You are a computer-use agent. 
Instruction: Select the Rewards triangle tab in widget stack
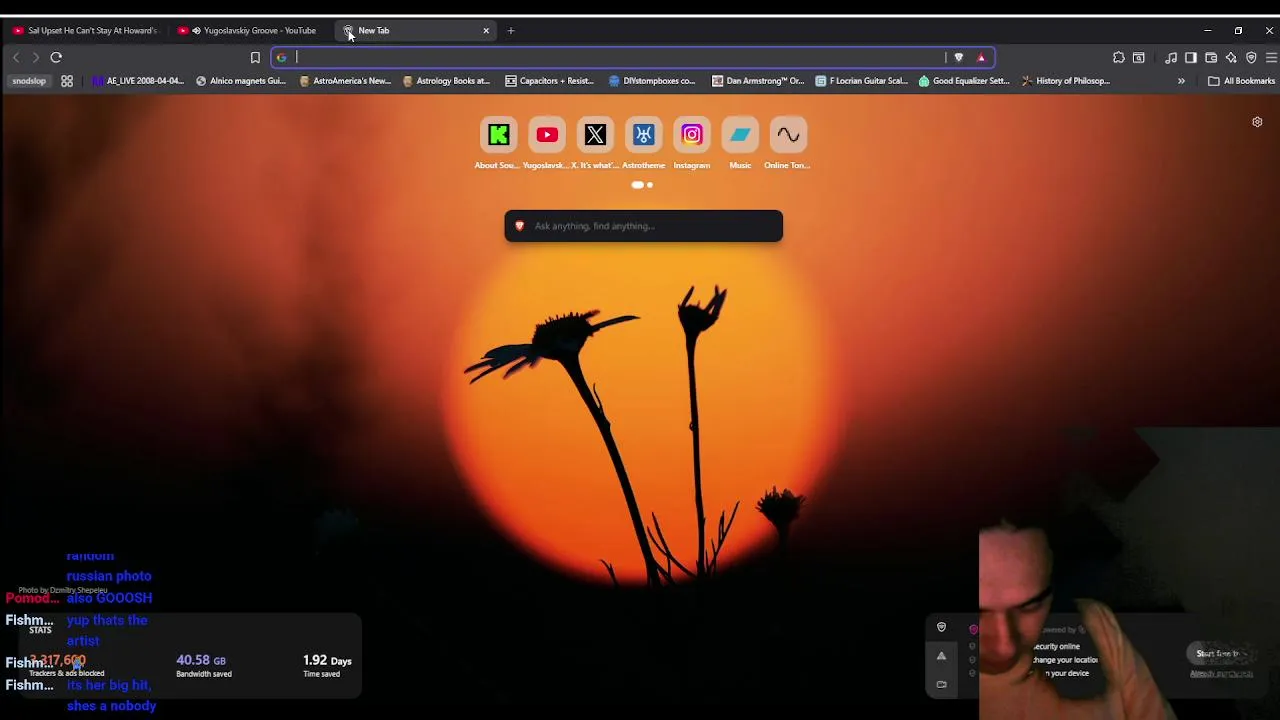pos(941,656)
